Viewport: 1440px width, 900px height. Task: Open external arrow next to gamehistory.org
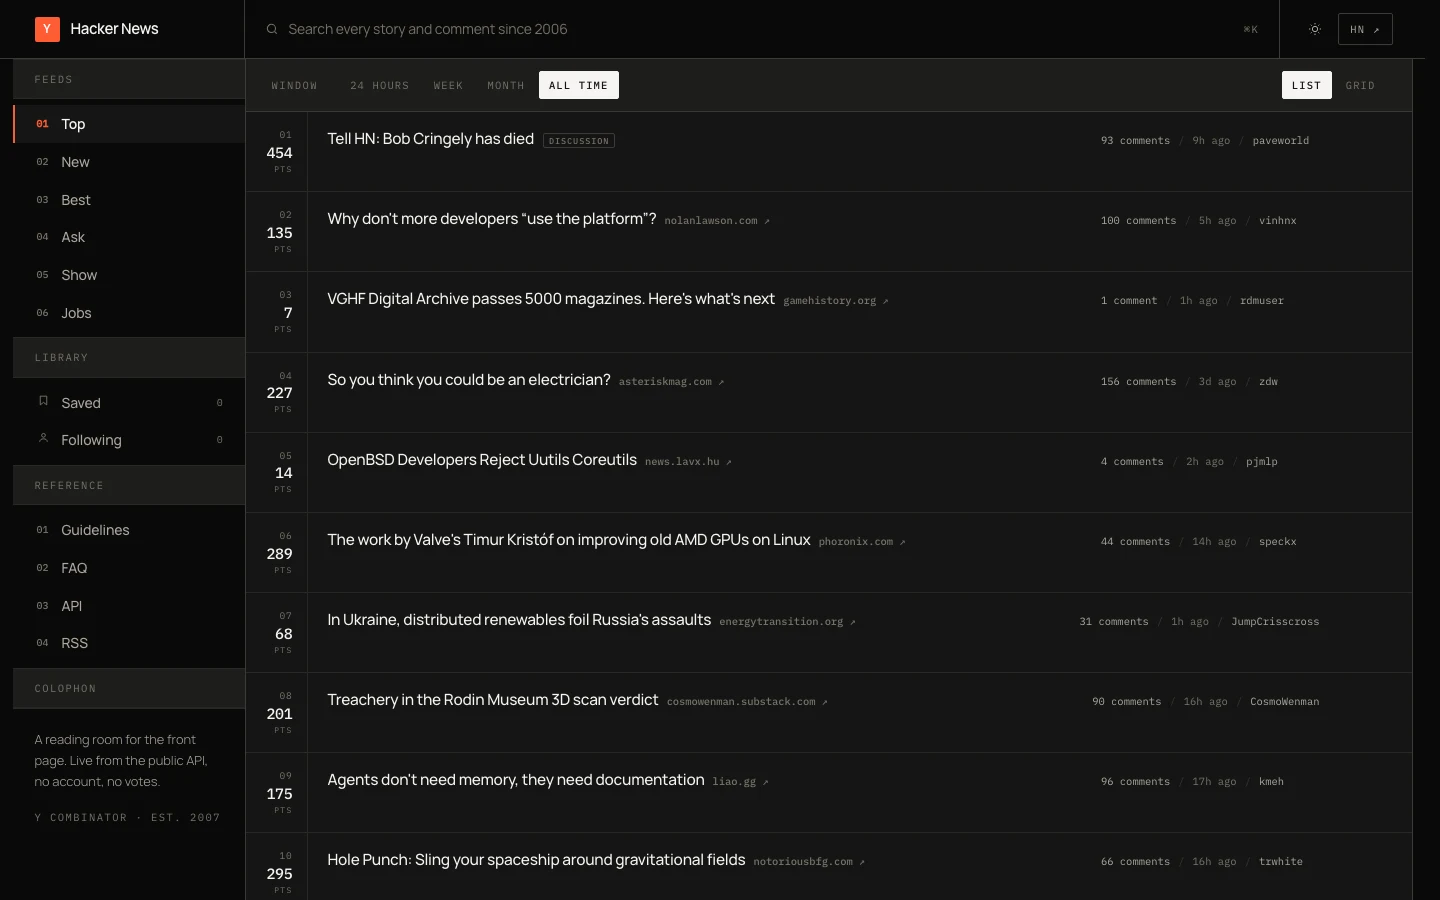(885, 301)
